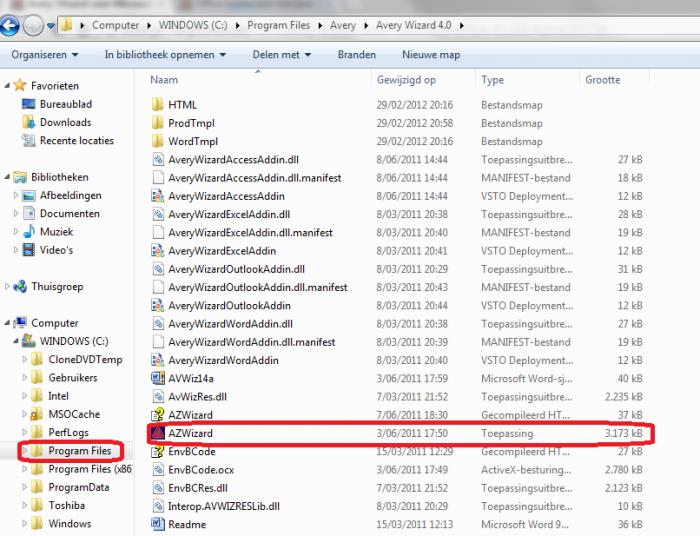The image size is (700, 536).
Task: Select the ProgramData tree folder
Action: (x=79, y=487)
